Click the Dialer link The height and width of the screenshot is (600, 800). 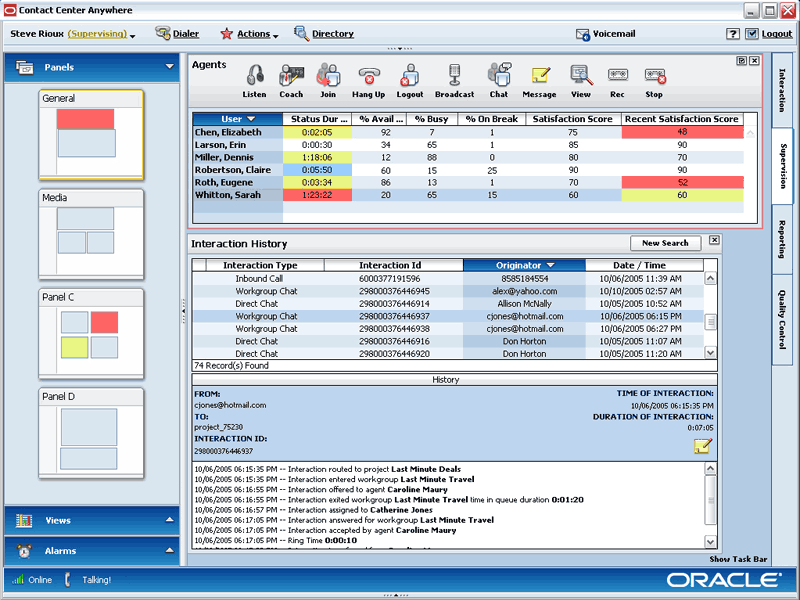(186, 34)
